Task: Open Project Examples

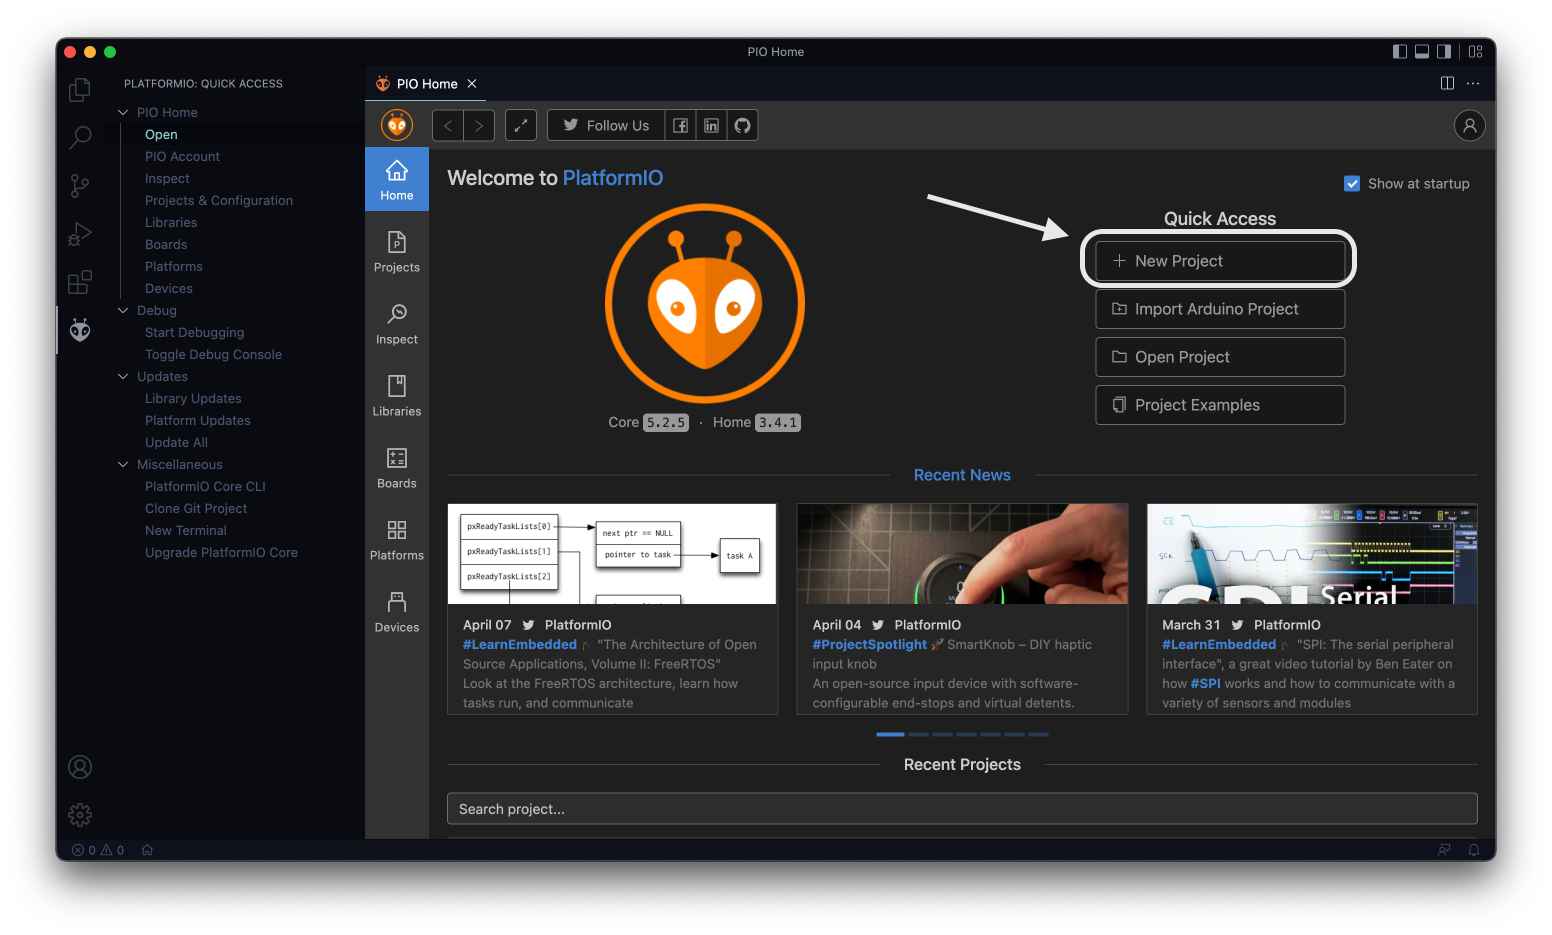Action: [x=1220, y=405]
